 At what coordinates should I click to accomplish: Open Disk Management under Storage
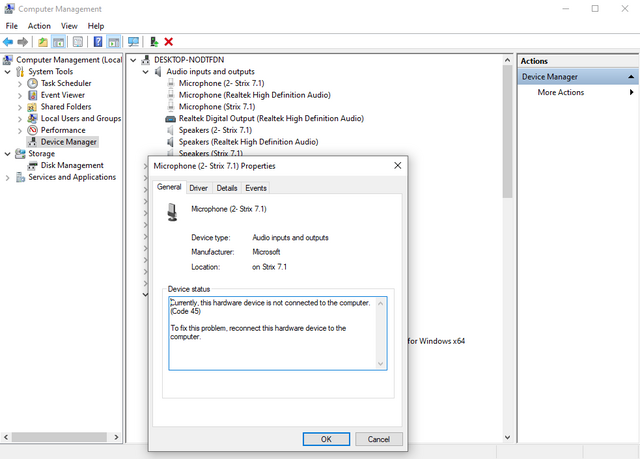tap(71, 165)
